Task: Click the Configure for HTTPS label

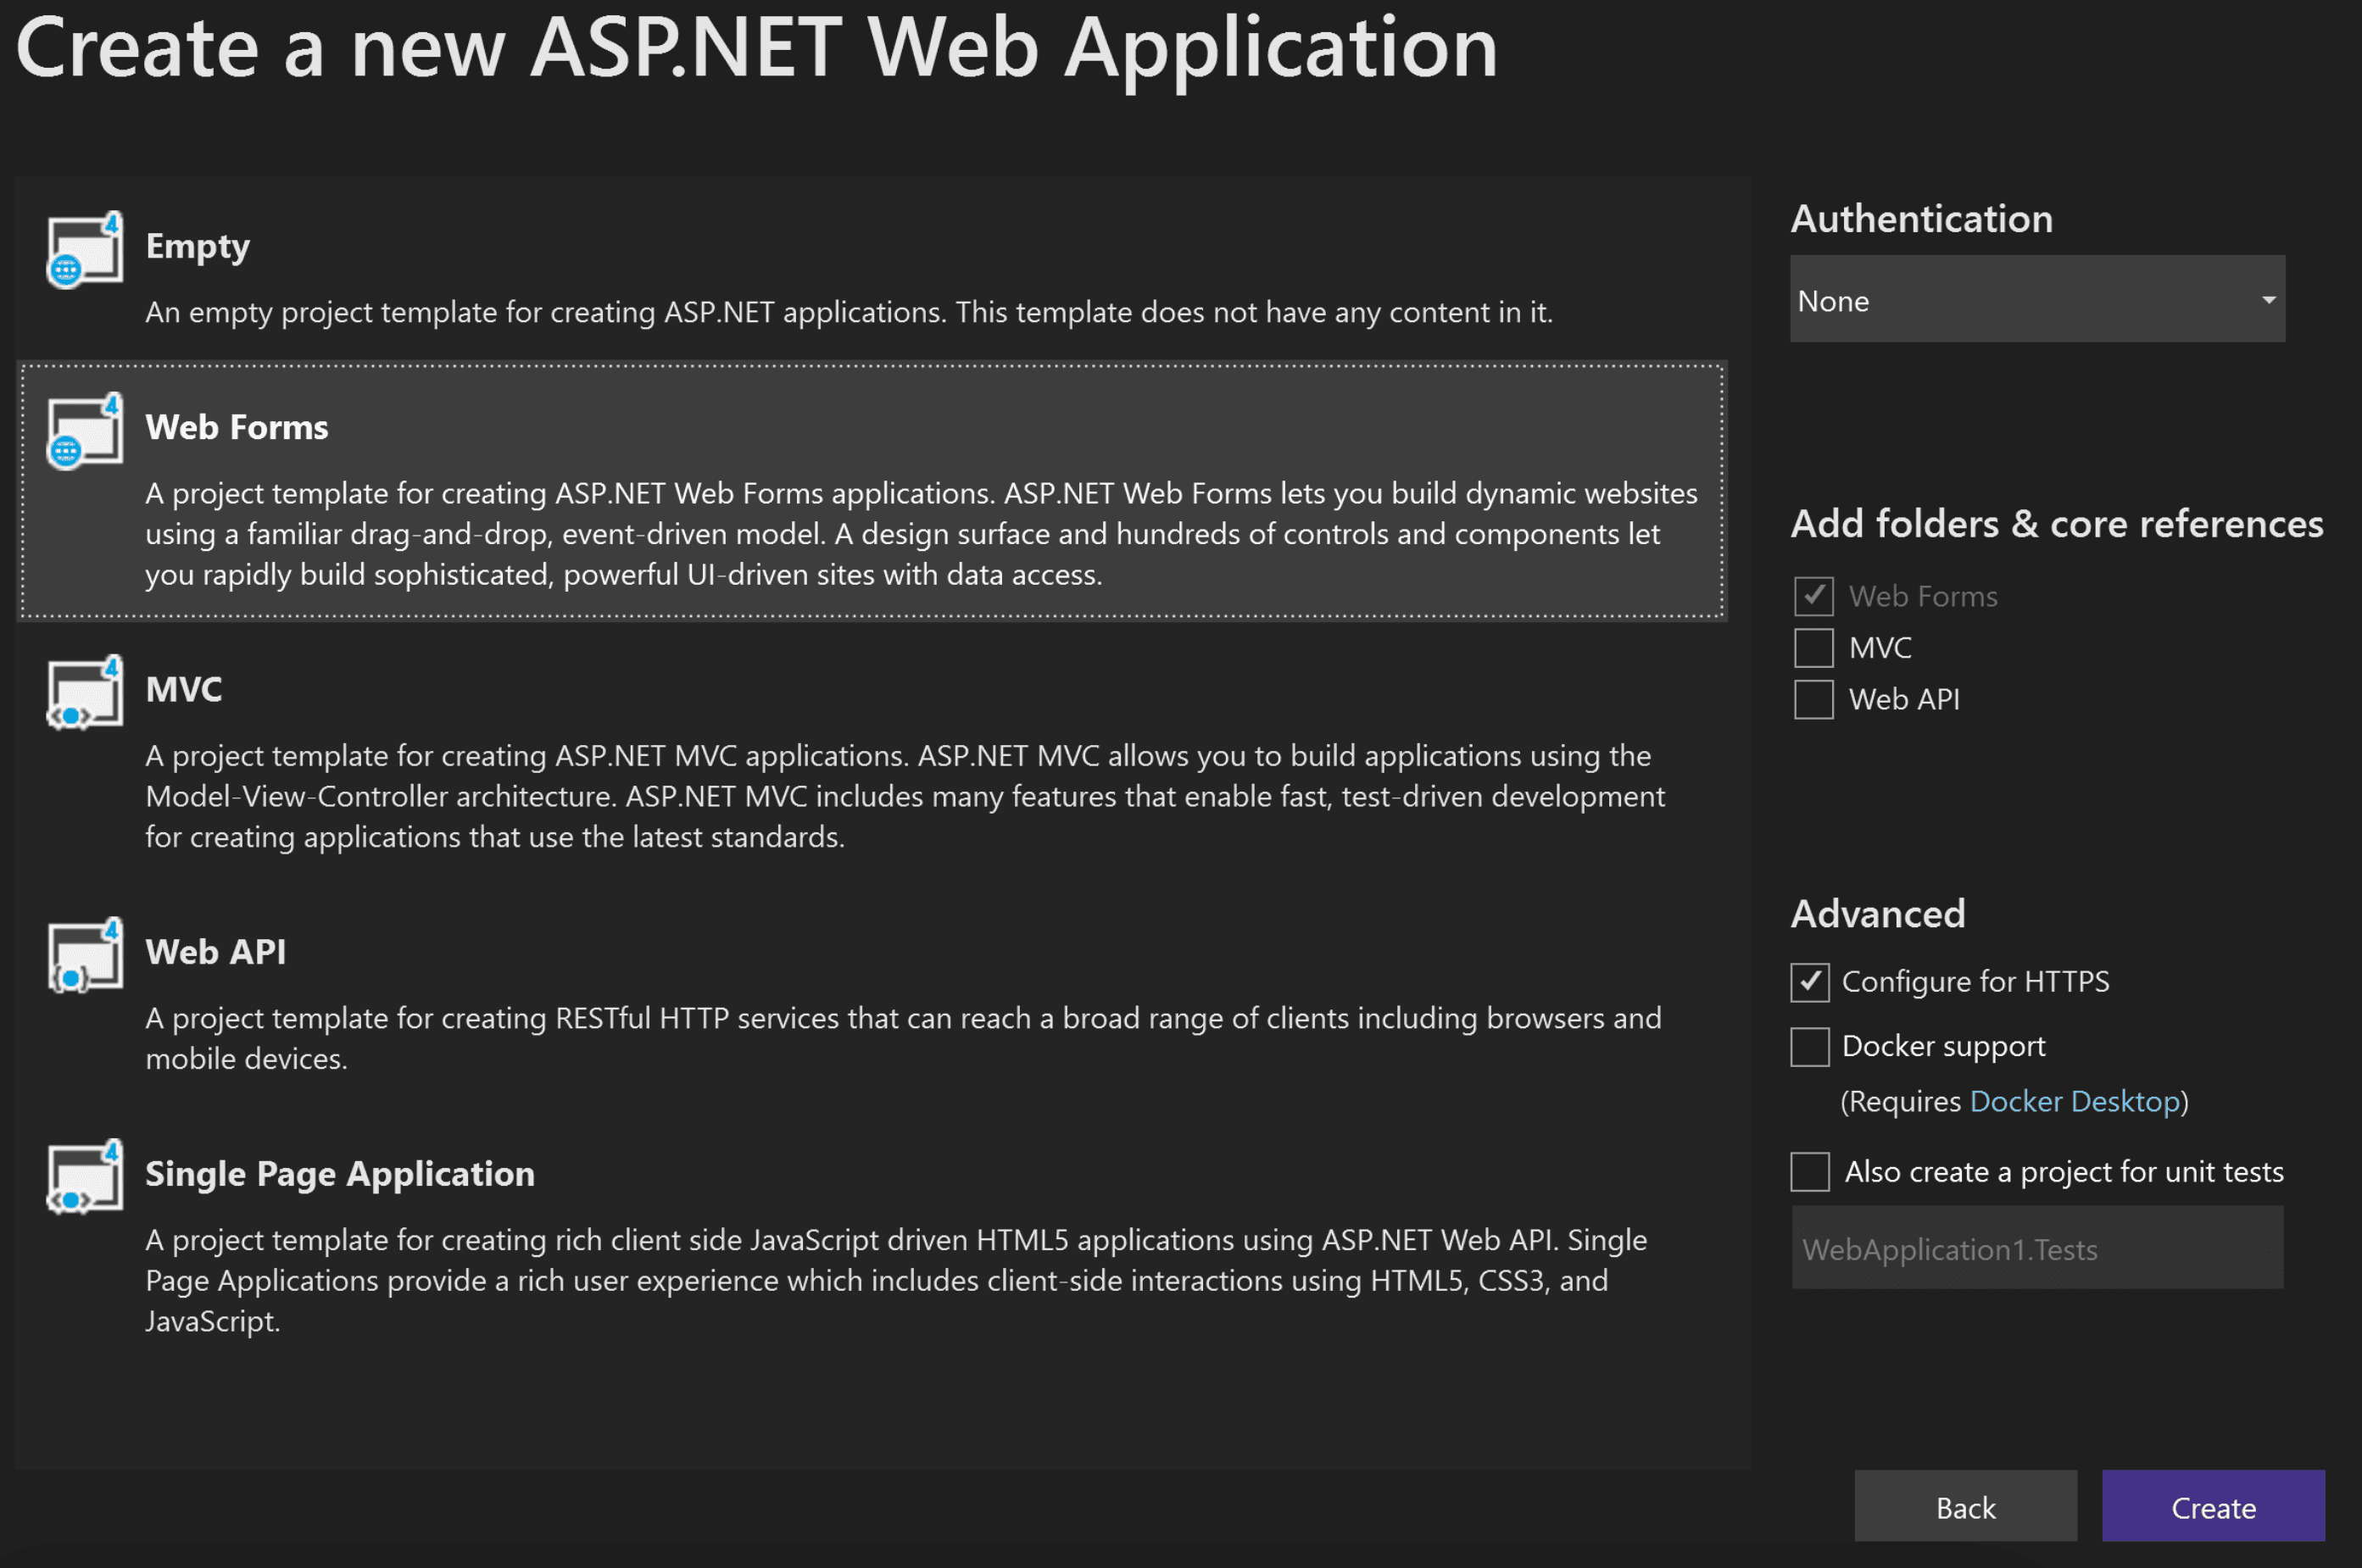Action: [1976, 983]
